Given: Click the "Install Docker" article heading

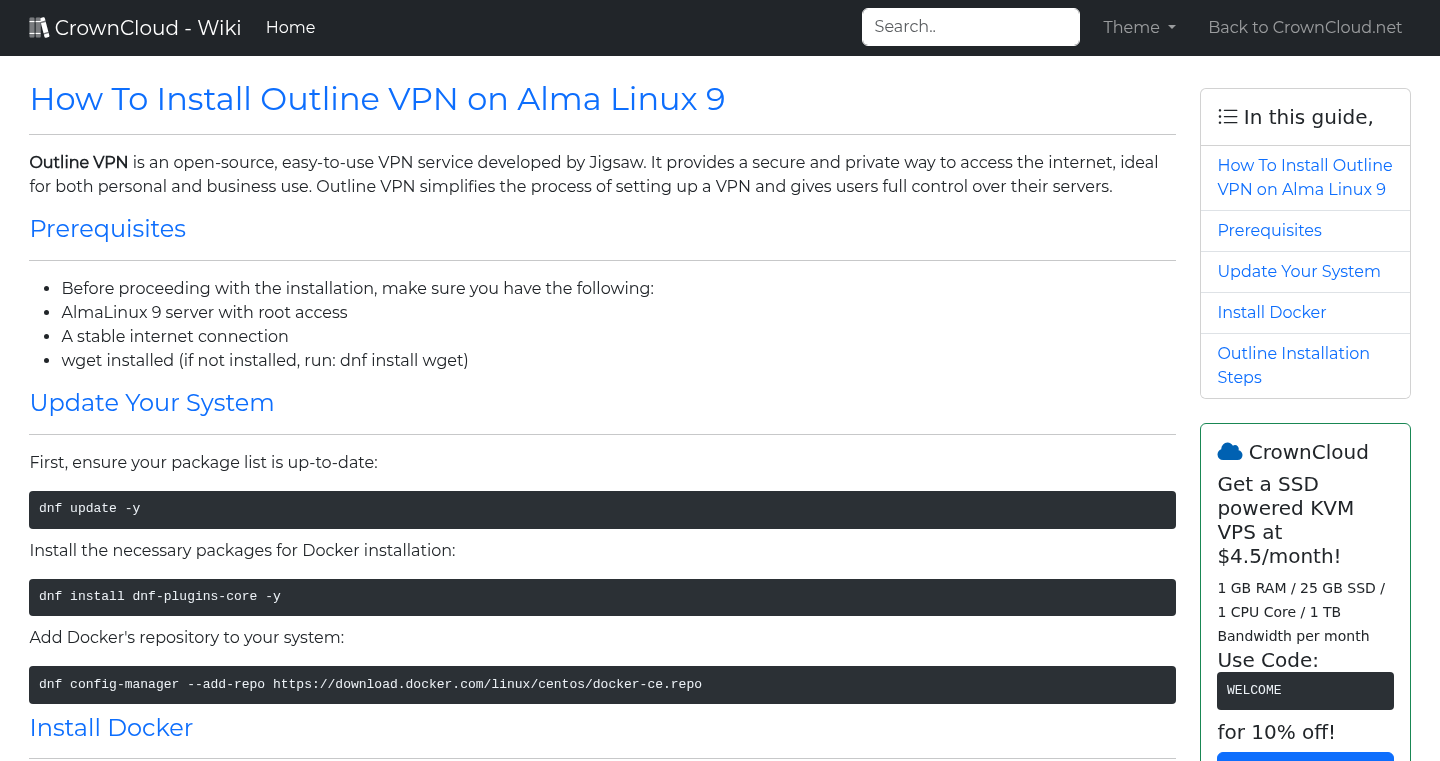Looking at the screenshot, I should [x=111, y=728].
